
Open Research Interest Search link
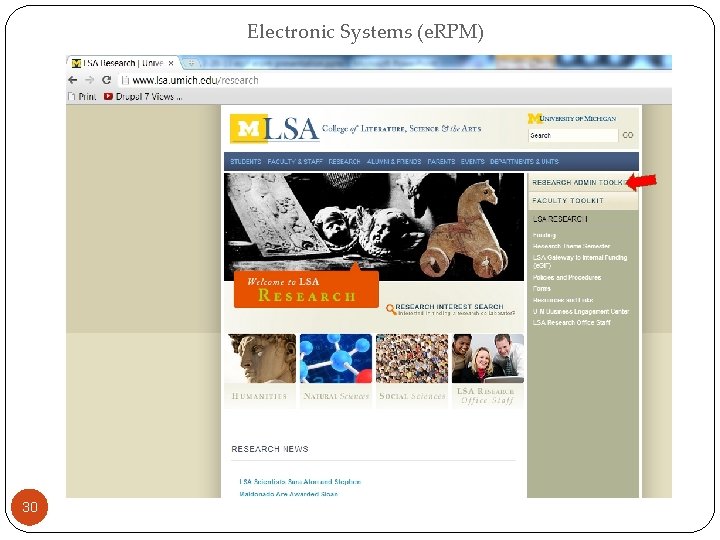point(450,306)
